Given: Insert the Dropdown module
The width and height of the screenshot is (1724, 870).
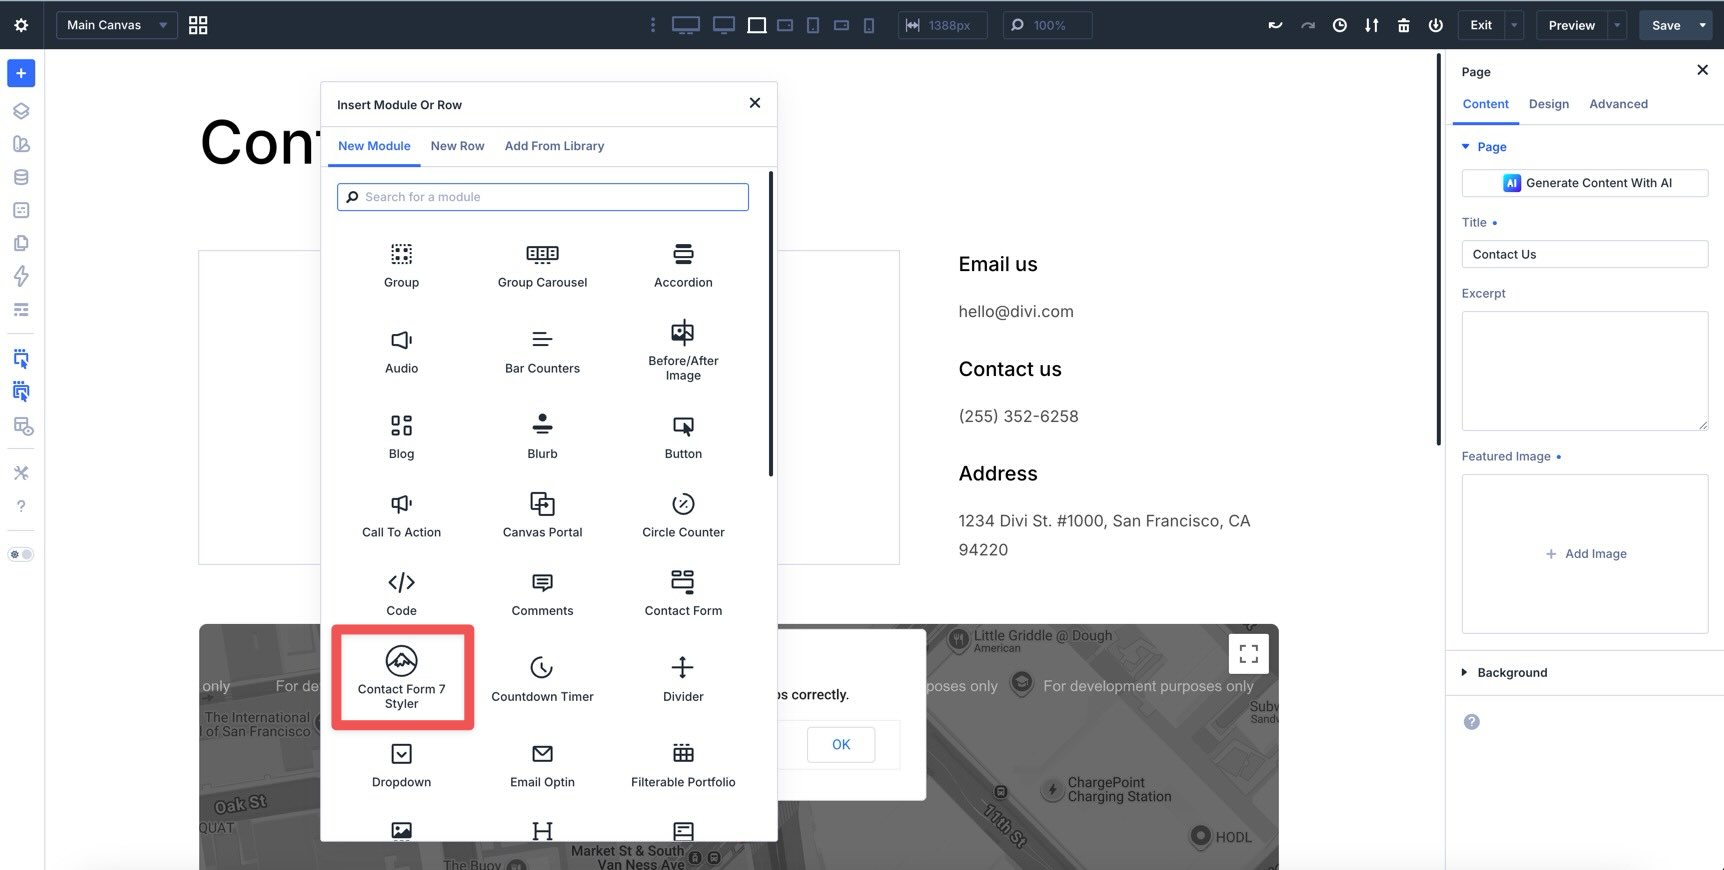Looking at the screenshot, I should [401, 766].
